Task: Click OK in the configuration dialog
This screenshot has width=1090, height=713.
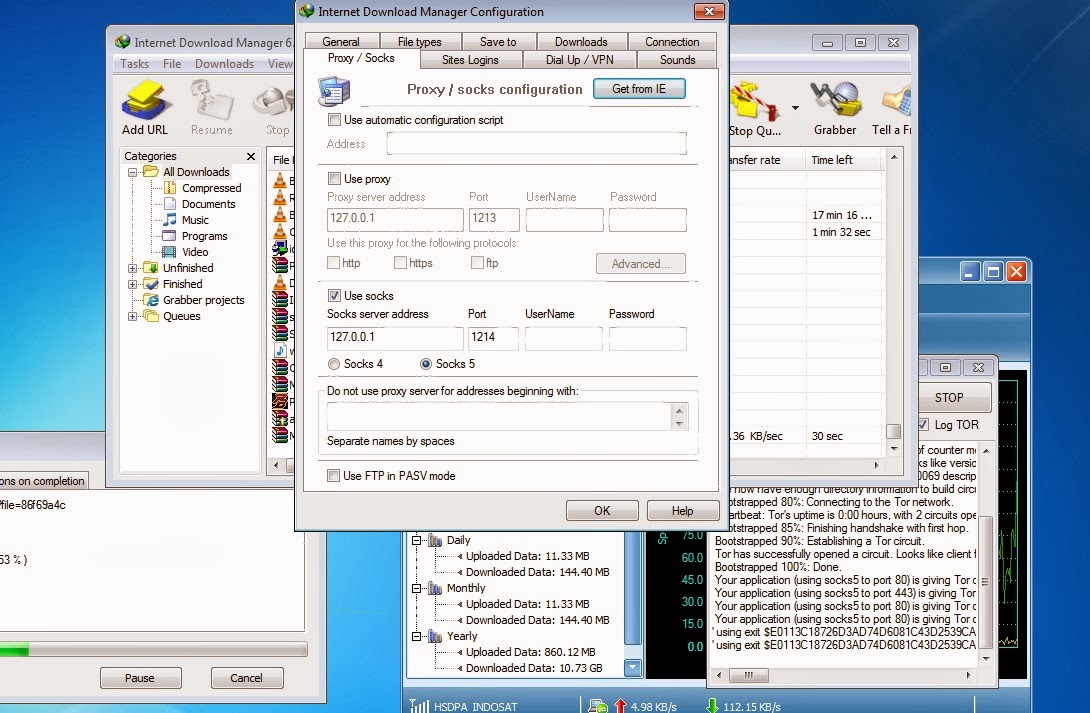Action: point(602,511)
